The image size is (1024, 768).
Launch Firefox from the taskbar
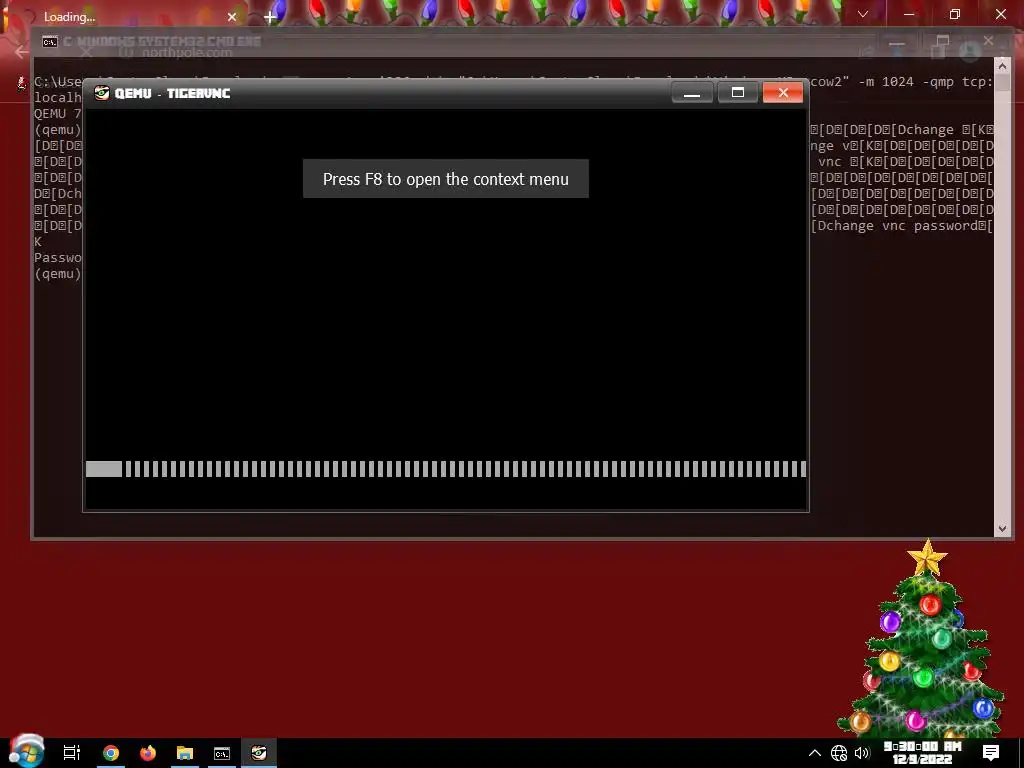(148, 753)
